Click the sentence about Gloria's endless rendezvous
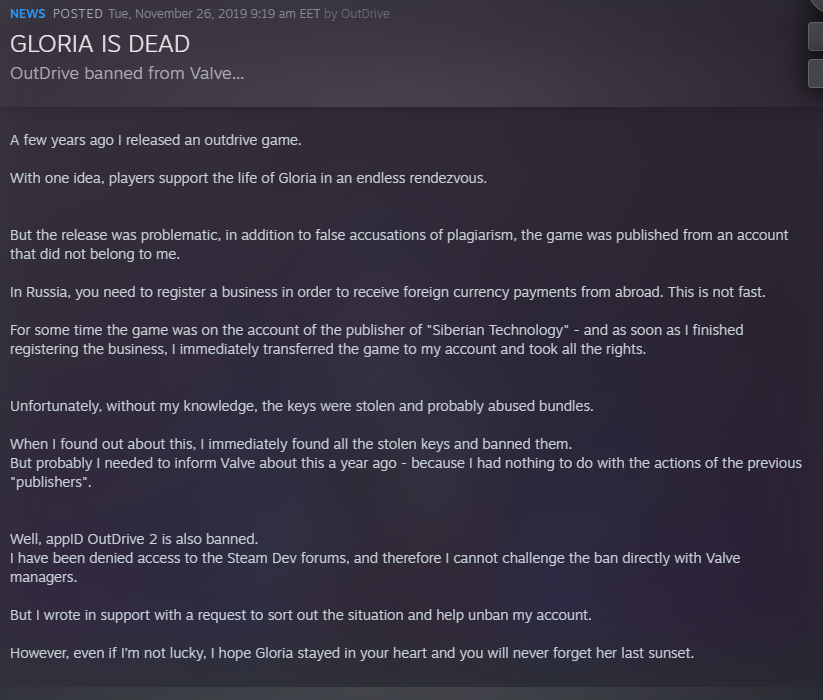 click(248, 178)
